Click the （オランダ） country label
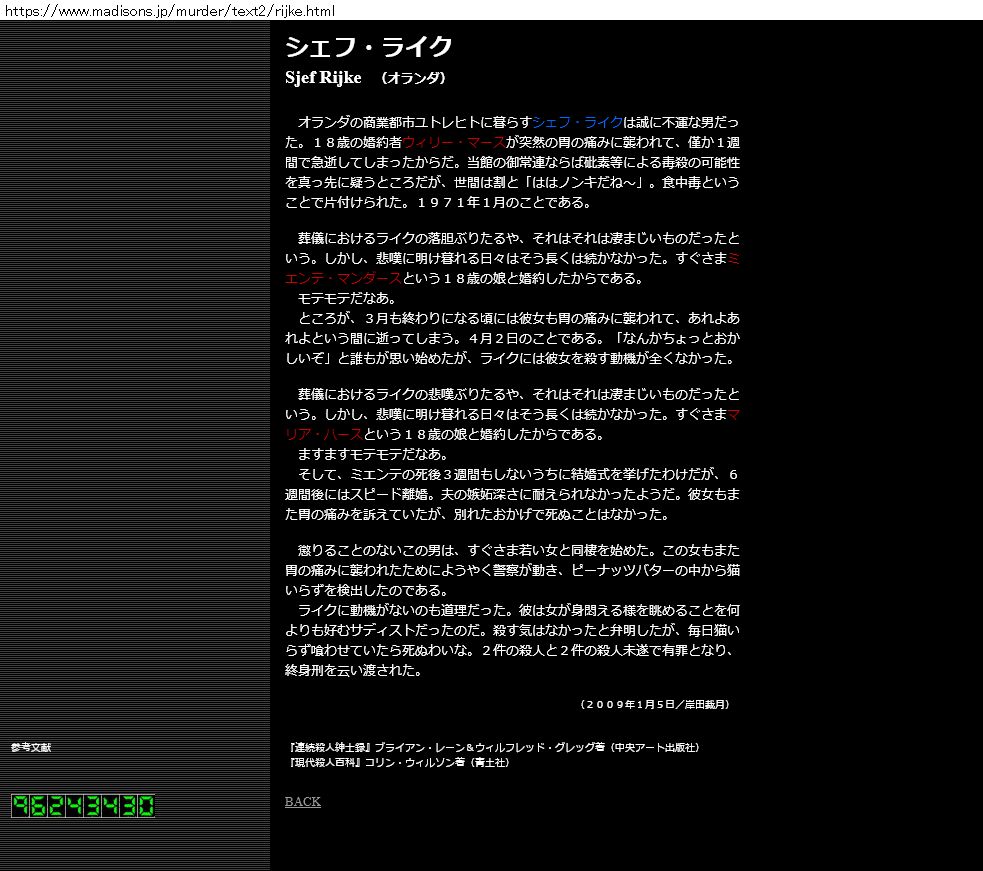The height and width of the screenshot is (871, 983). click(x=413, y=78)
